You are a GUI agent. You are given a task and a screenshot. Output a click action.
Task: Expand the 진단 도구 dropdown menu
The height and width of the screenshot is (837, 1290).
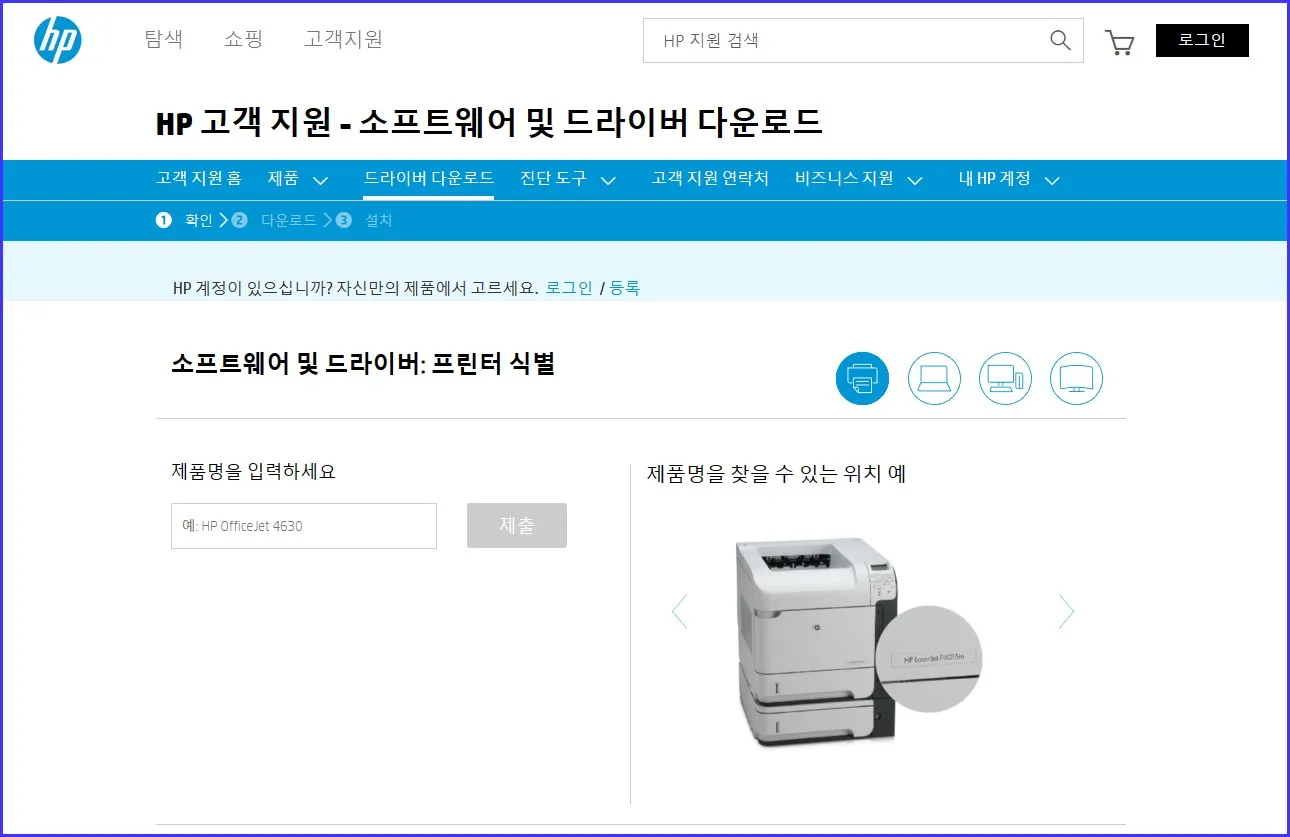coord(568,179)
